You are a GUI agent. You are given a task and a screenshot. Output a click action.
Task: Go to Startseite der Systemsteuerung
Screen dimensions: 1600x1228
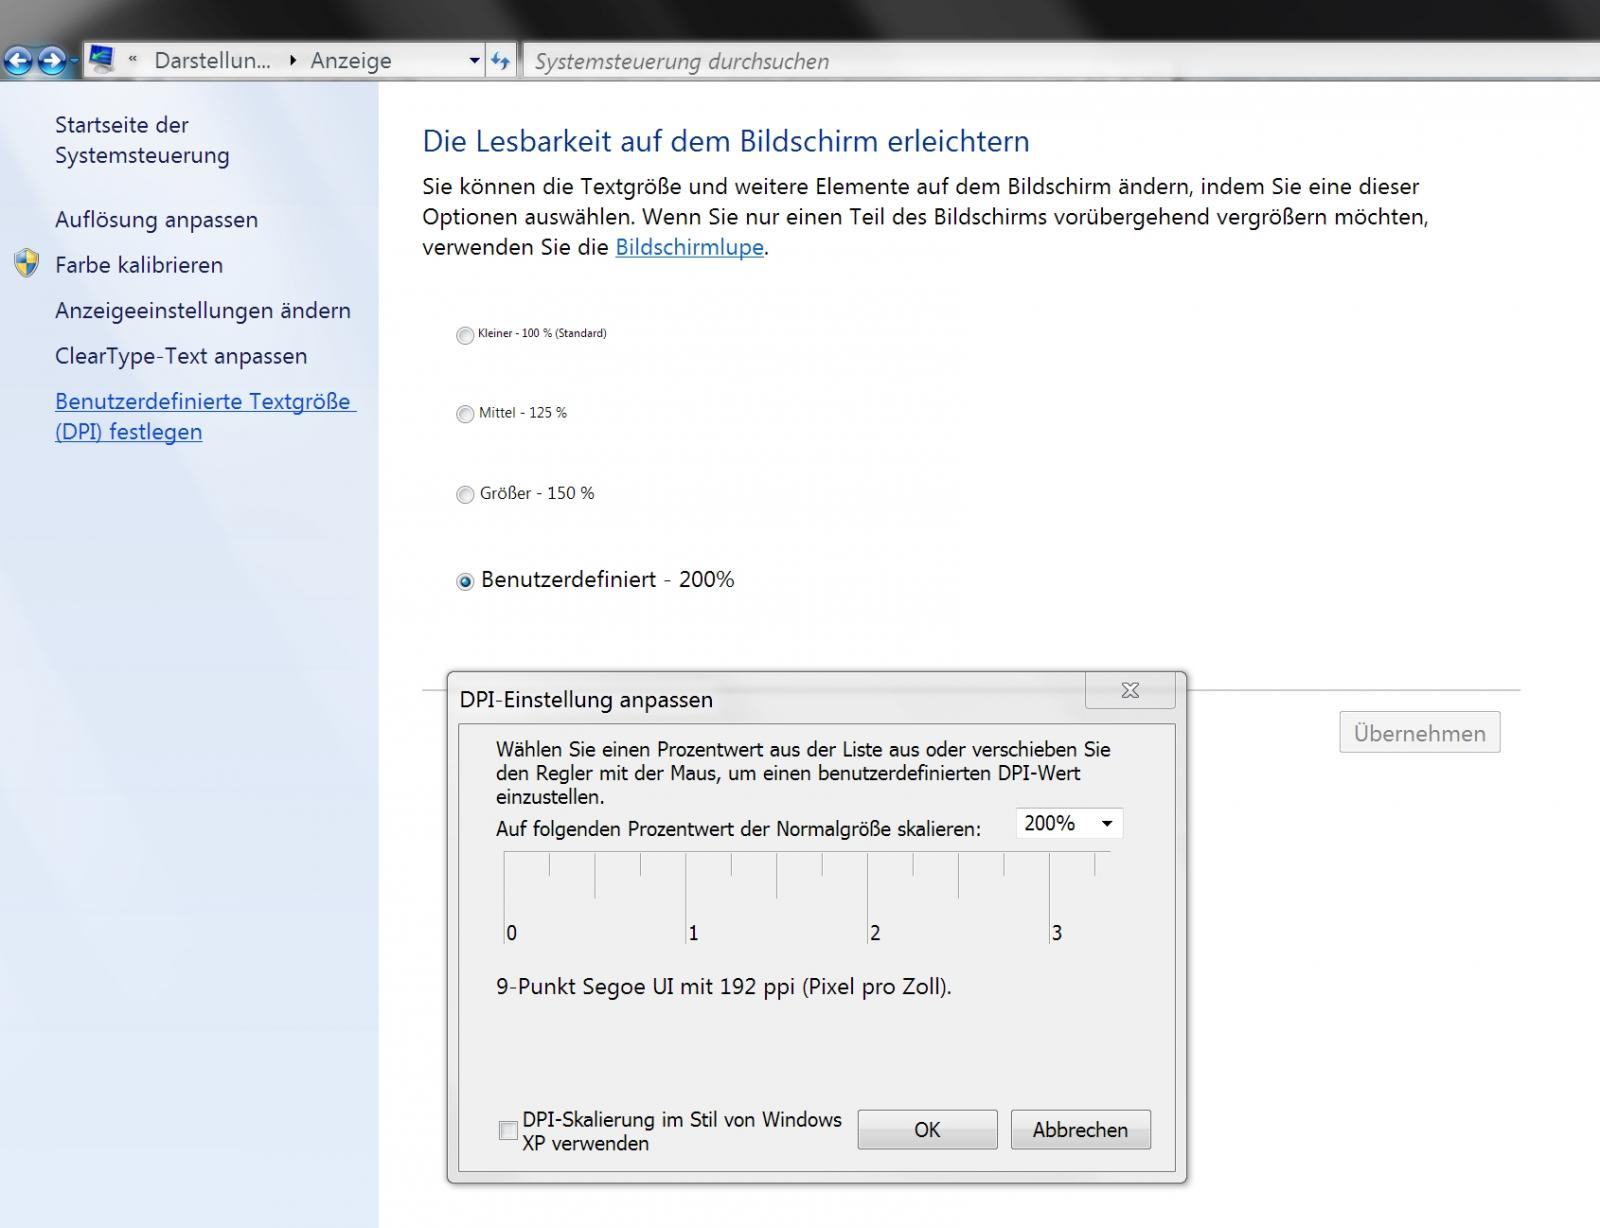pos(142,140)
